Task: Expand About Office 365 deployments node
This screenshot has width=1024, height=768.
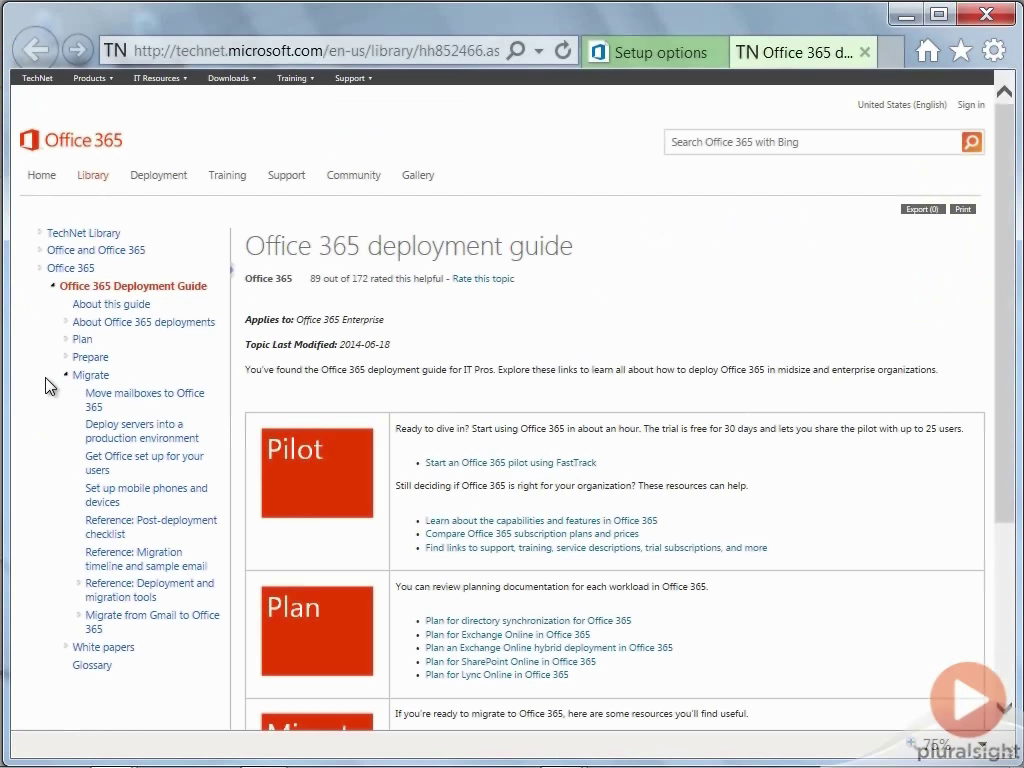Action: pos(66,321)
